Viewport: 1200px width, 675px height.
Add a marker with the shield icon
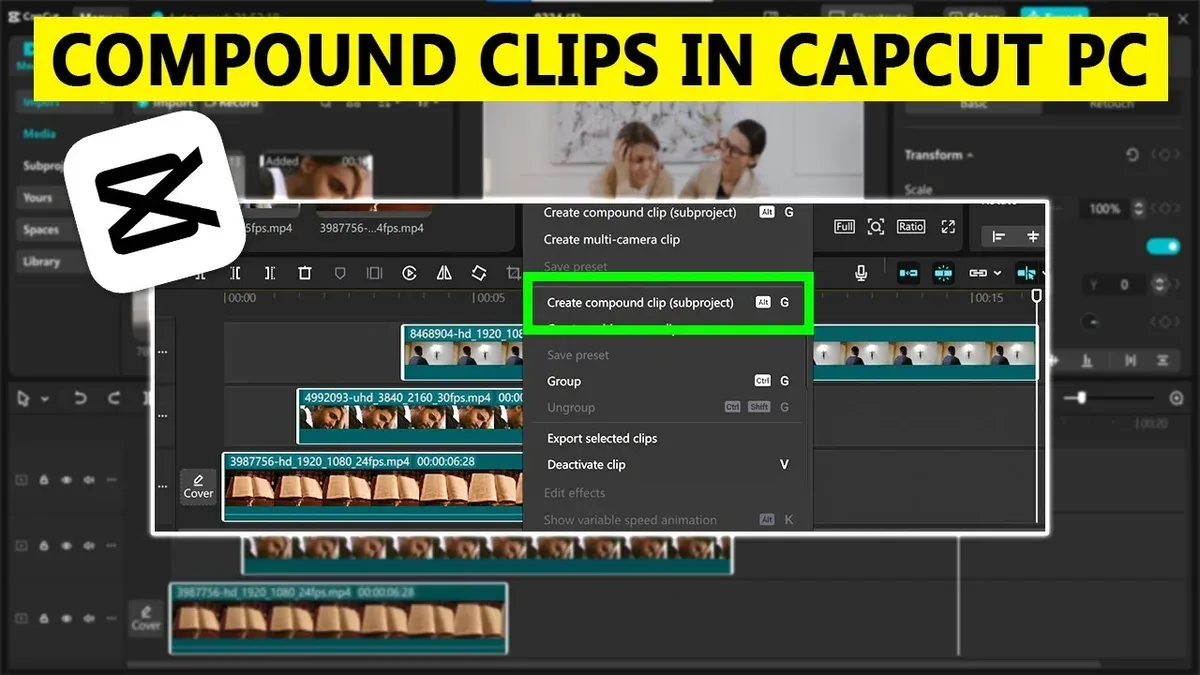tap(340, 272)
